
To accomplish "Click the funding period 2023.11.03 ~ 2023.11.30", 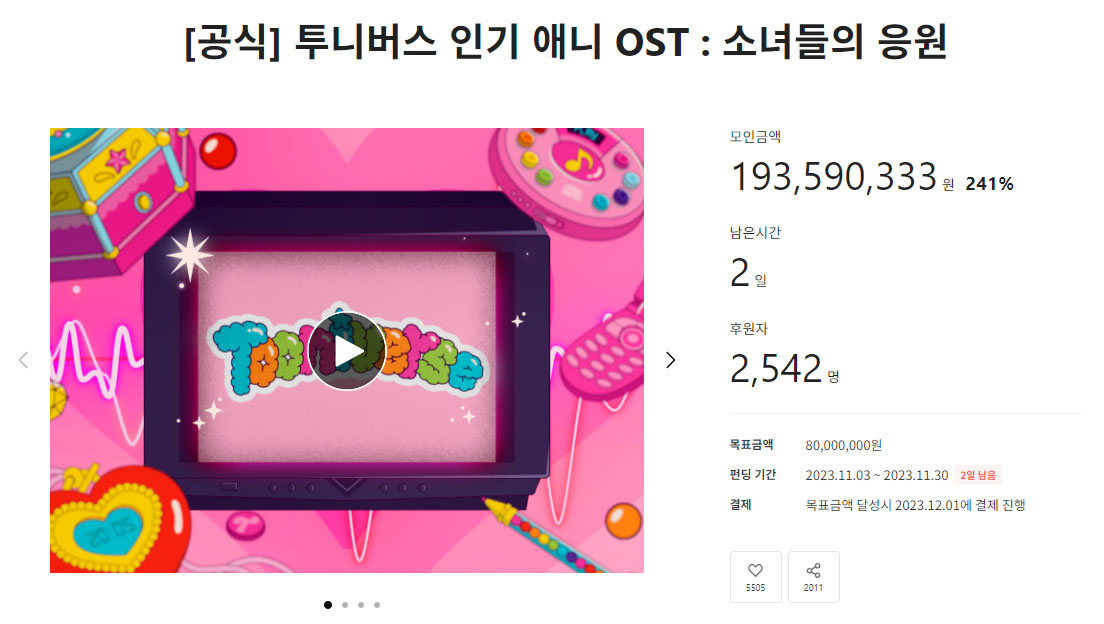I will (877, 475).
